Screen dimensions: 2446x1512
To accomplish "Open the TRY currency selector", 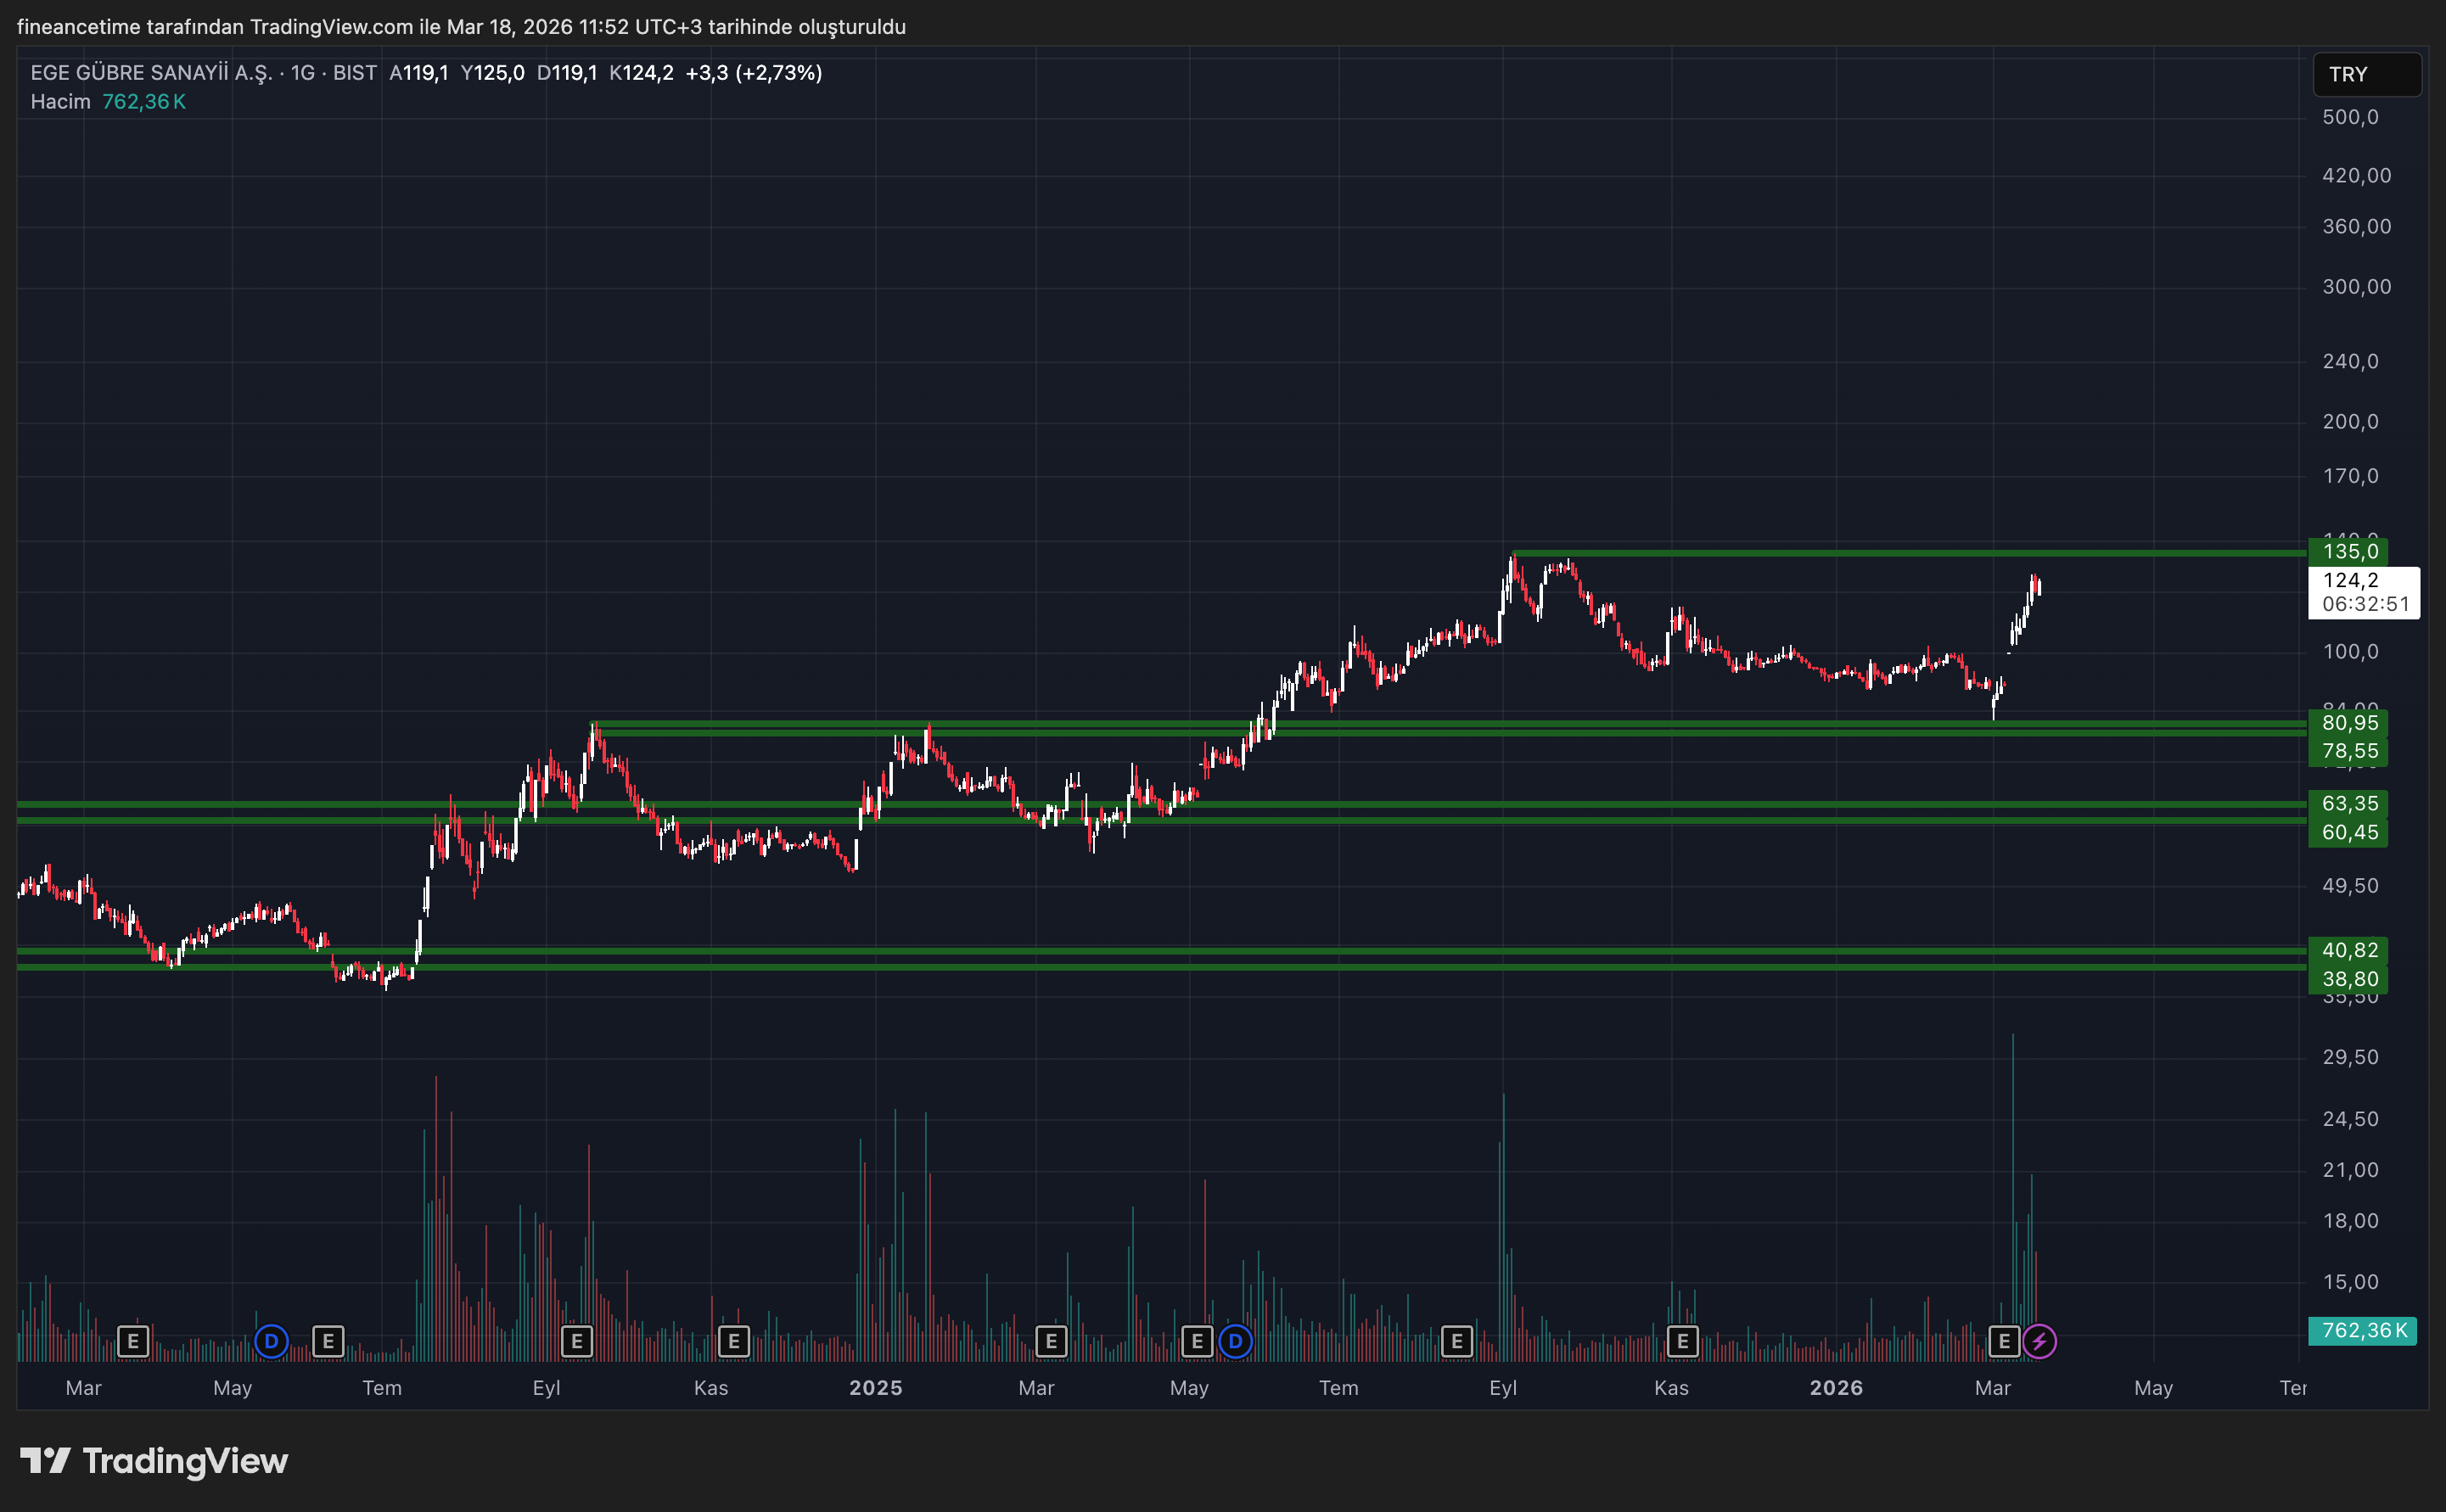I will pyautogui.click(x=2366, y=75).
